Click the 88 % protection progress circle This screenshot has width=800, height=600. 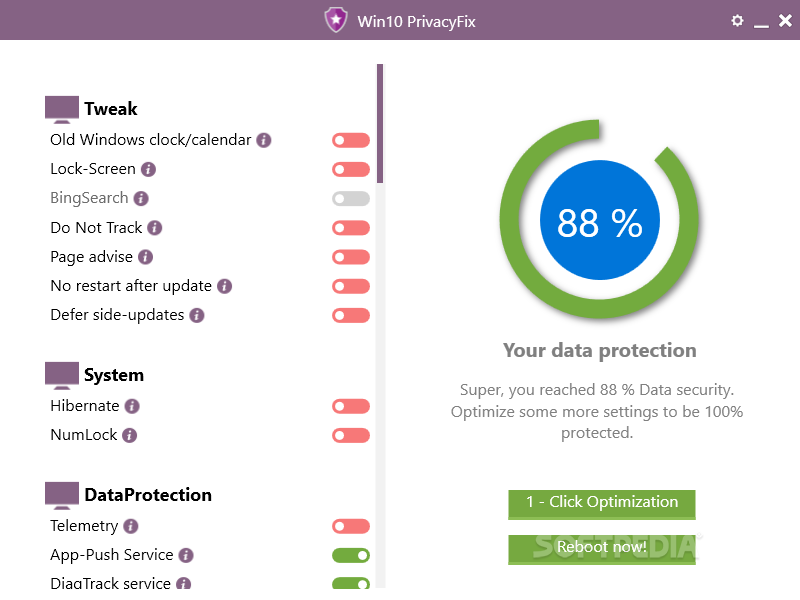tap(599, 220)
